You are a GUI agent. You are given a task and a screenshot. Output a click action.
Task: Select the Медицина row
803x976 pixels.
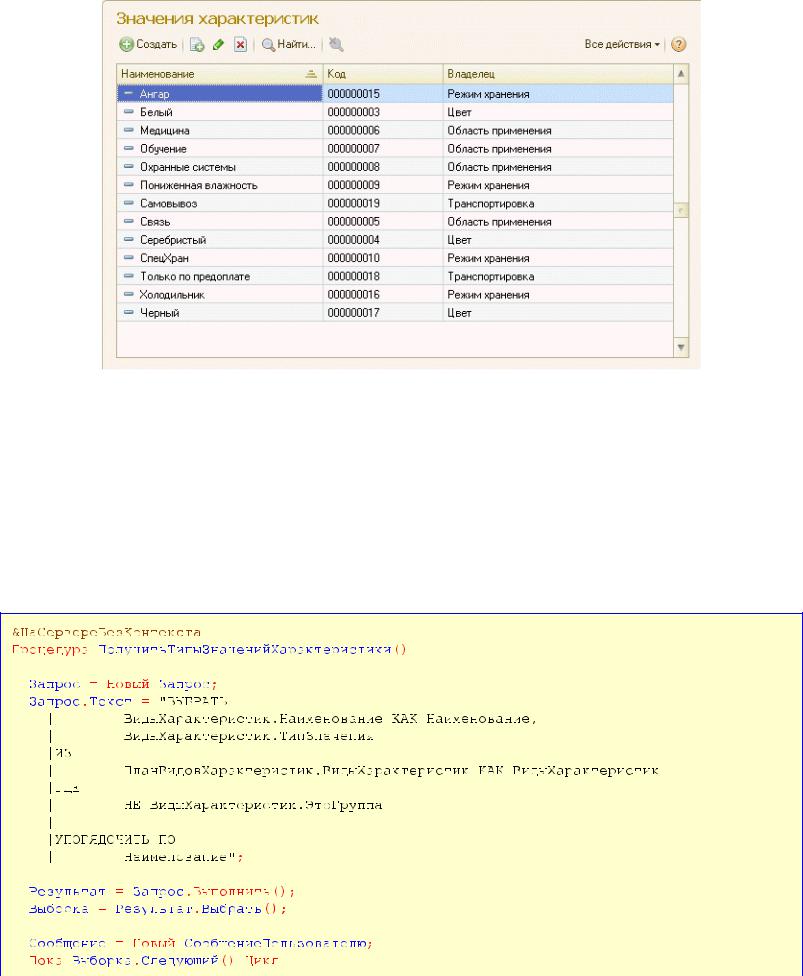395,130
